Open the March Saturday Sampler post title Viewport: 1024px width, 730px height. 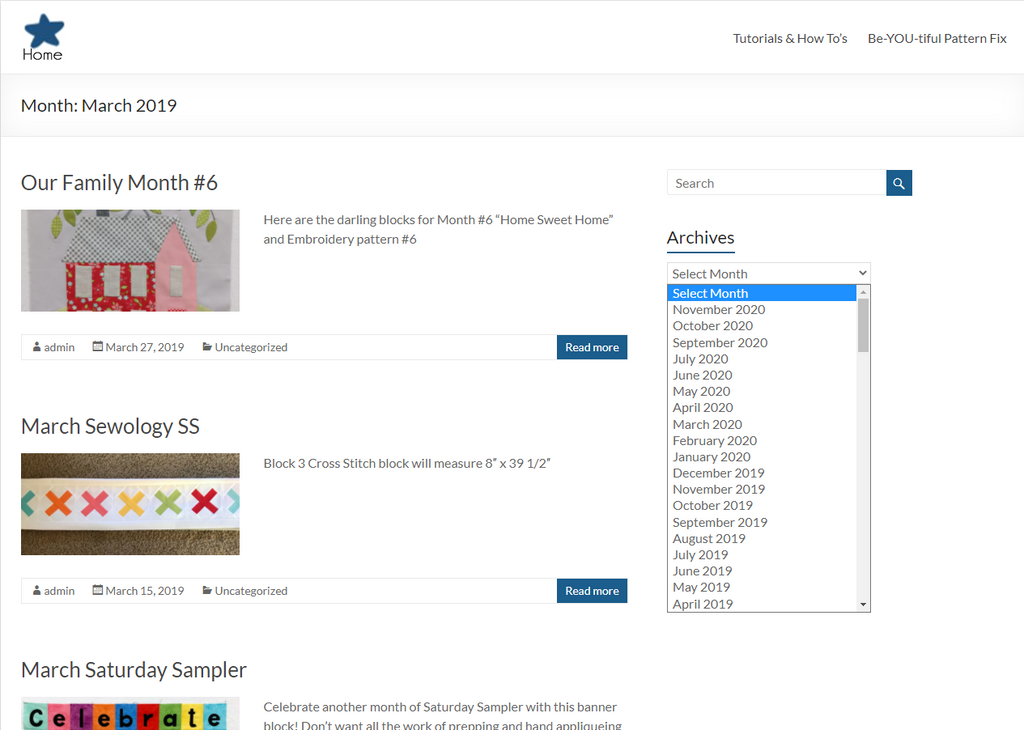click(133, 670)
